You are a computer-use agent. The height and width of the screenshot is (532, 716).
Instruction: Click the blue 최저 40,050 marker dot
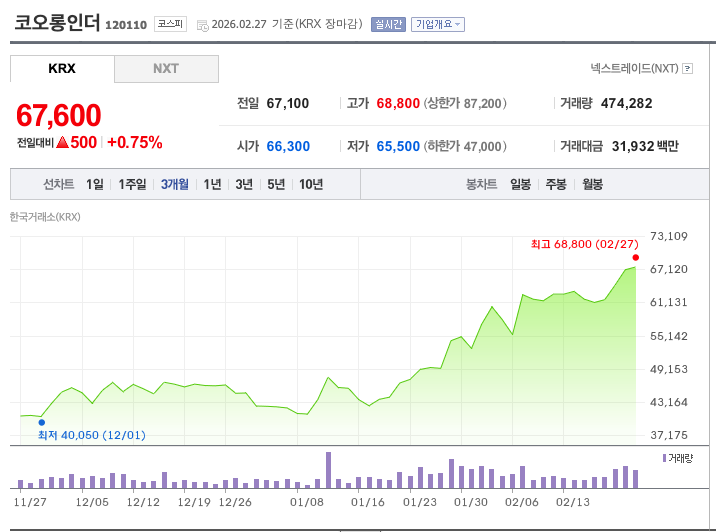point(42,422)
